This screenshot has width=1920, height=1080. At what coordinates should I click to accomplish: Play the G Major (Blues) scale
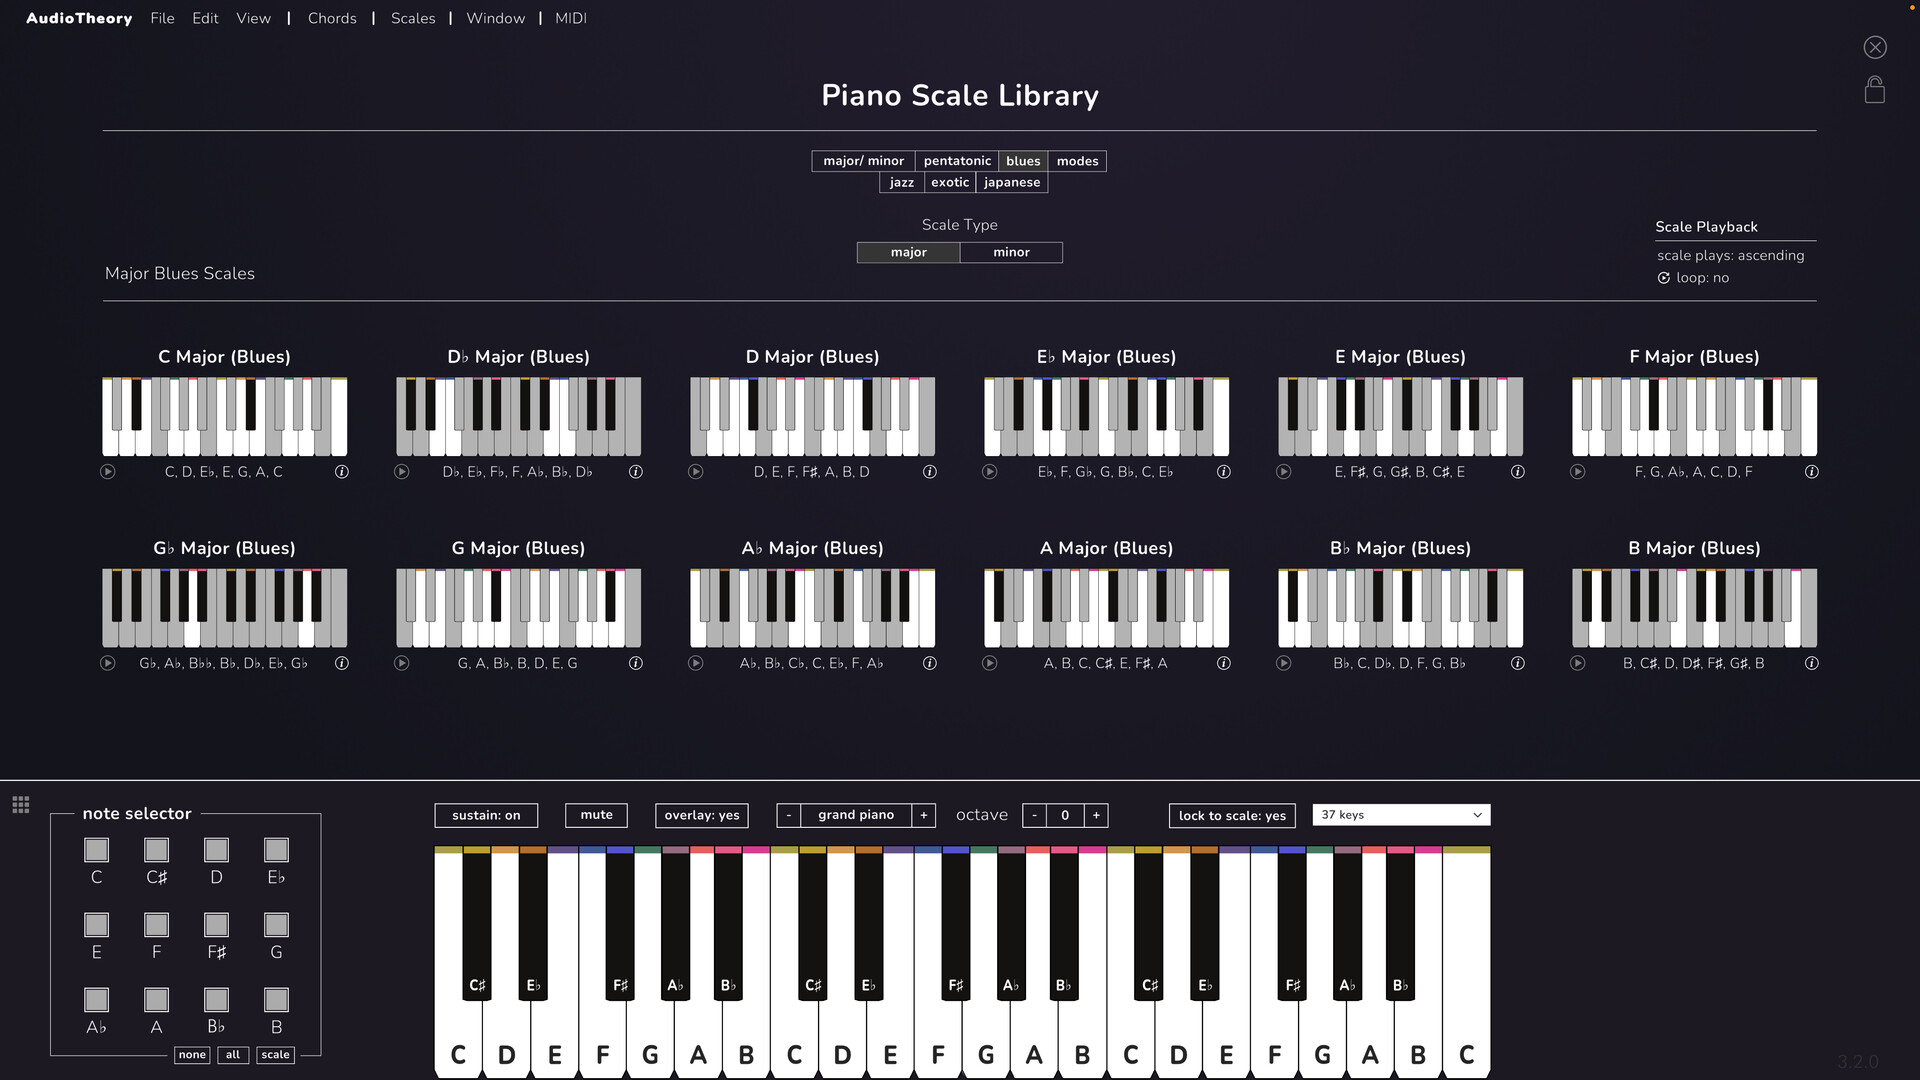point(402,663)
